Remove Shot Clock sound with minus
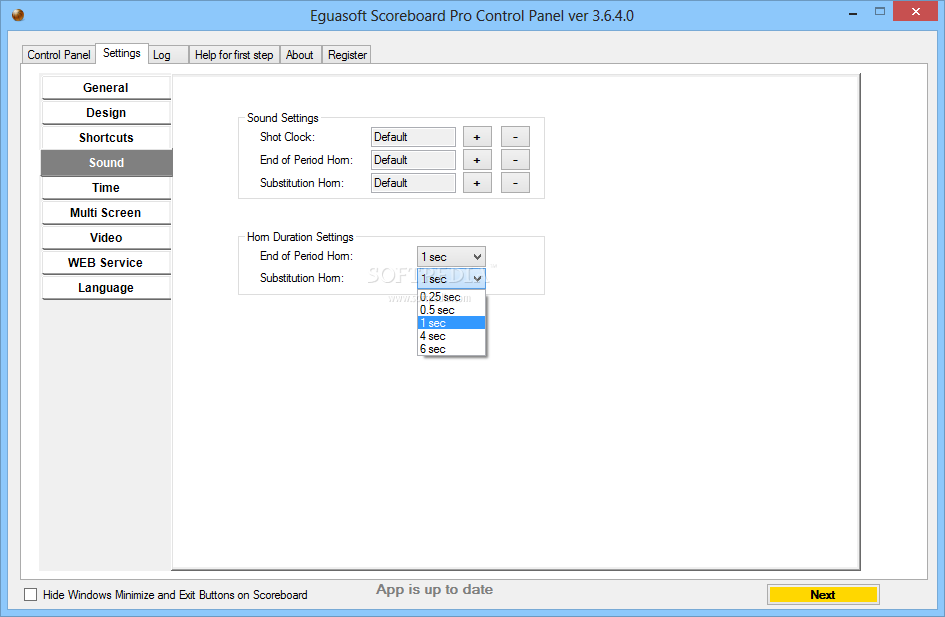 click(x=515, y=137)
